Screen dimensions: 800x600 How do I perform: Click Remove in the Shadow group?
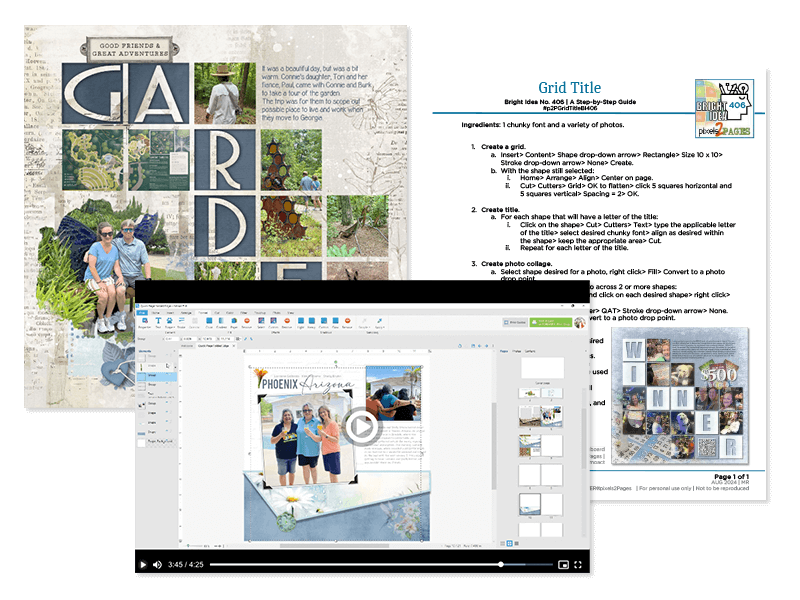point(347,323)
